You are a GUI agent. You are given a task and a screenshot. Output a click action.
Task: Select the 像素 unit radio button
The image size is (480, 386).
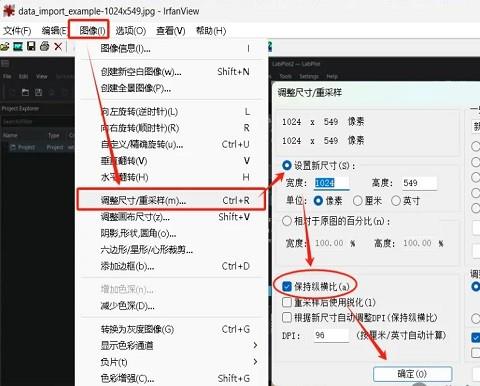pos(318,201)
